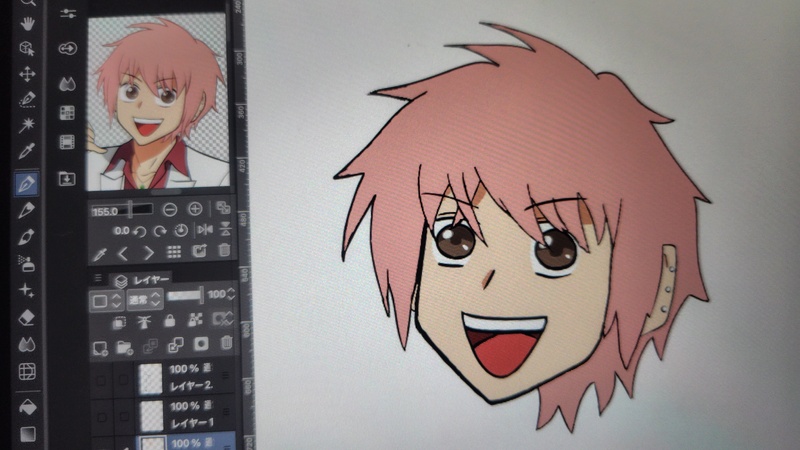This screenshot has width=800, height=450.
Task: Zoom in sub view with plus icon
Action: 195,209
